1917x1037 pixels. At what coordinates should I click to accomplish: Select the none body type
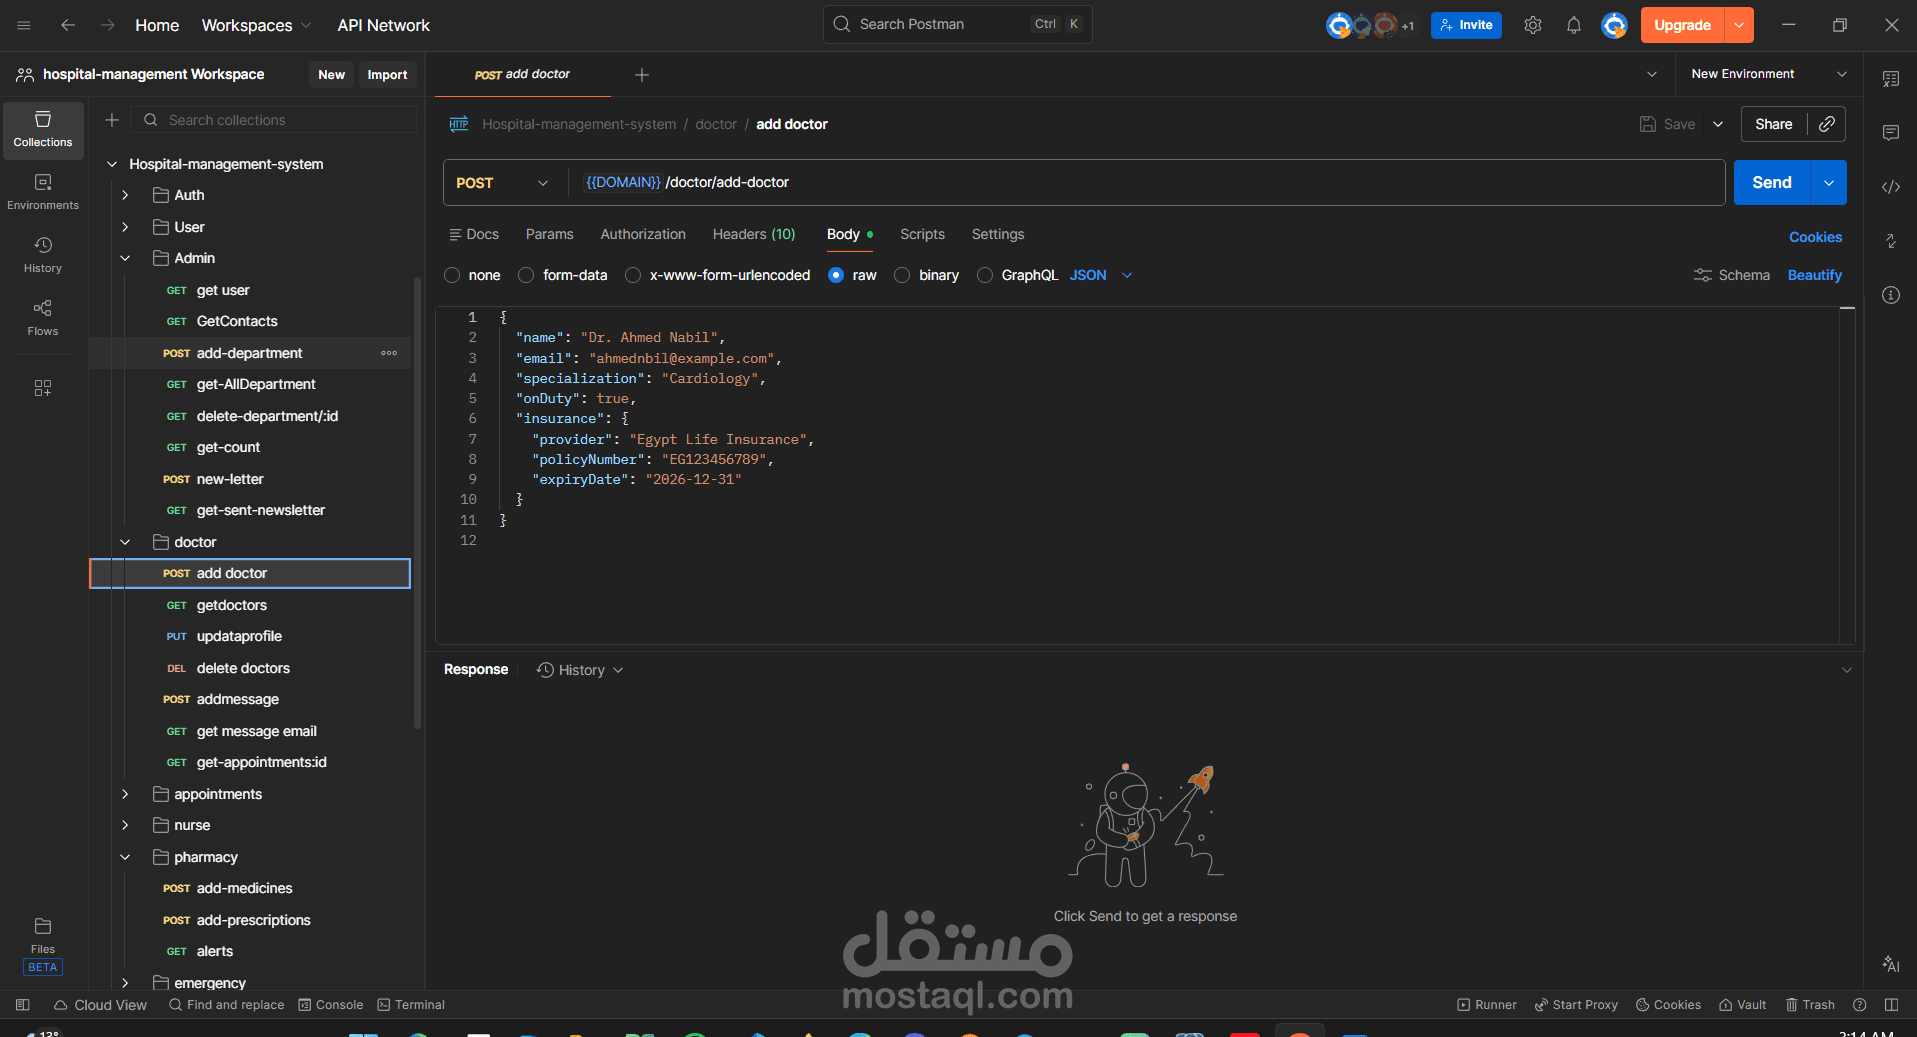click(x=452, y=275)
